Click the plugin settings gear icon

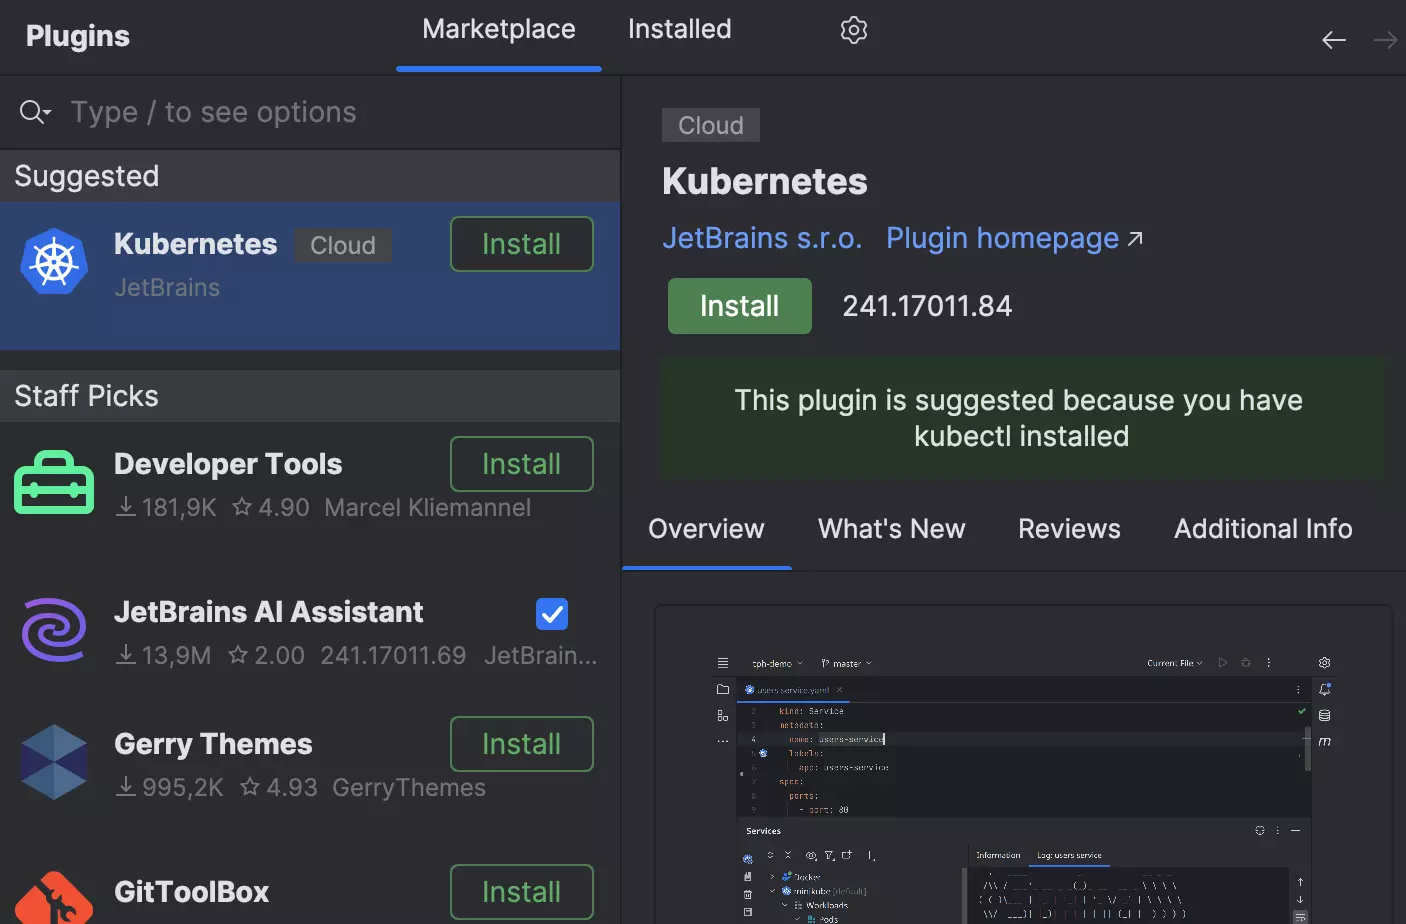tap(853, 29)
